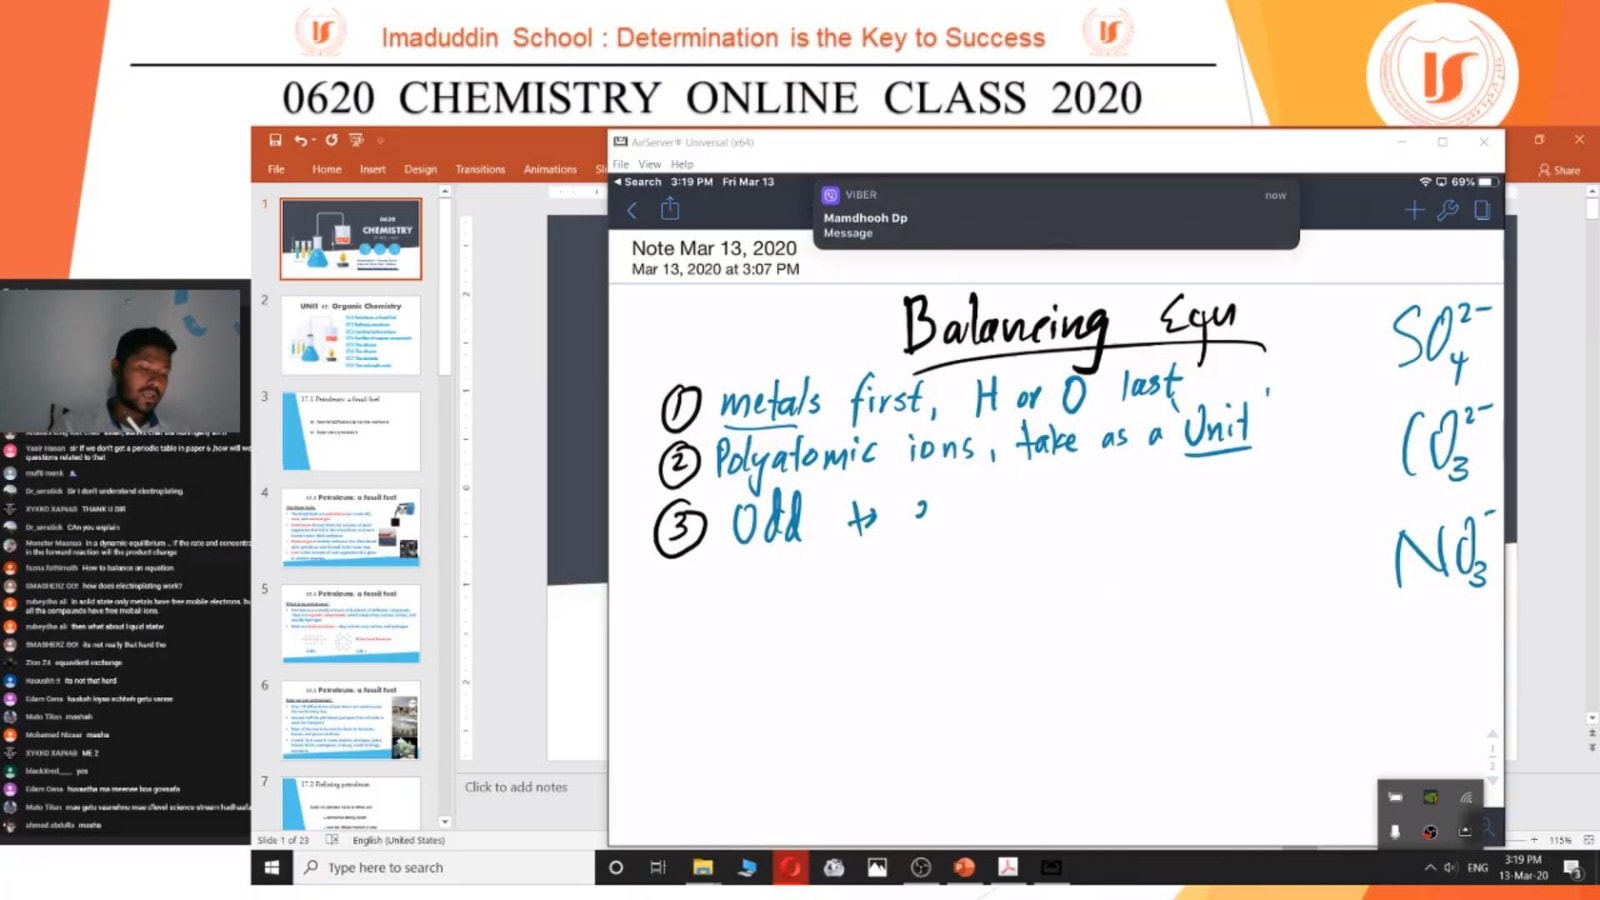
Task: Tap the wrench tools icon
Action: (1447, 210)
